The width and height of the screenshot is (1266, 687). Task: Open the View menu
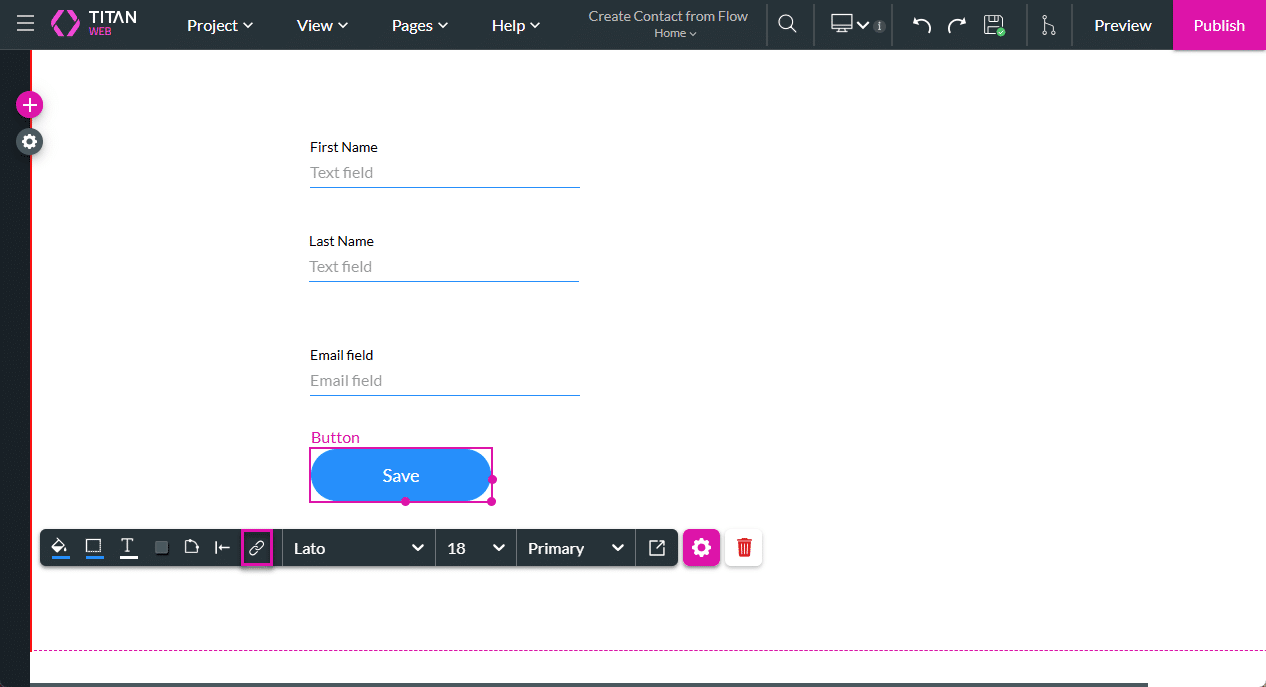321,25
